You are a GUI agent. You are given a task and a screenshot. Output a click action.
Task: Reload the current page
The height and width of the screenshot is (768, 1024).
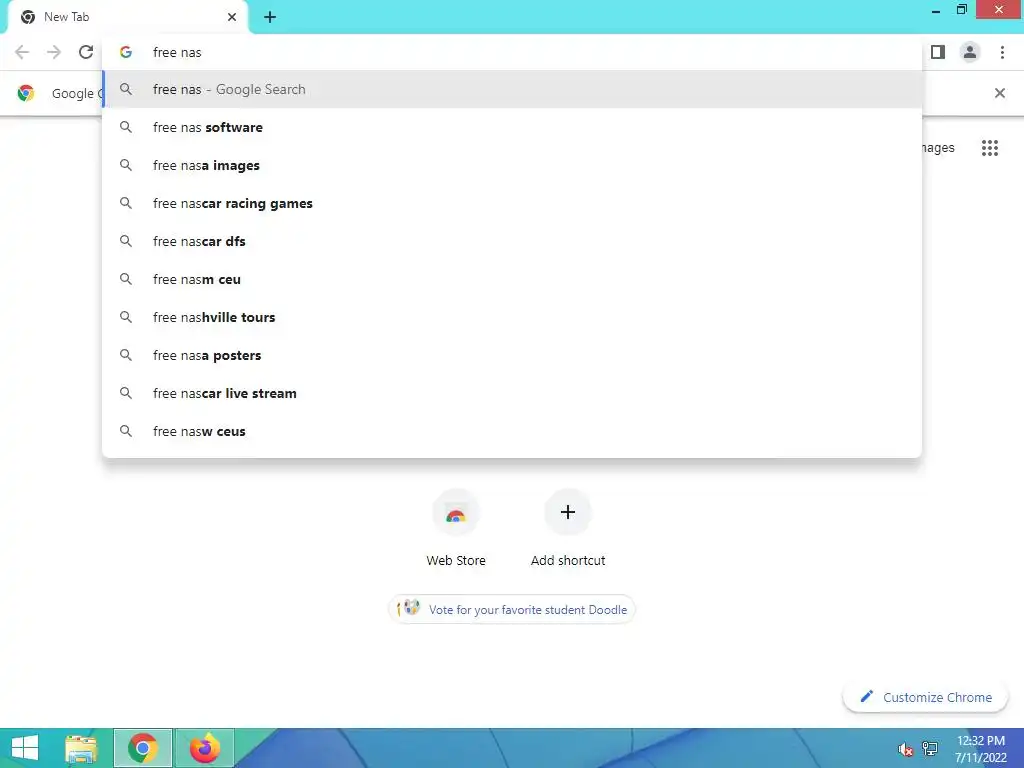(86, 52)
